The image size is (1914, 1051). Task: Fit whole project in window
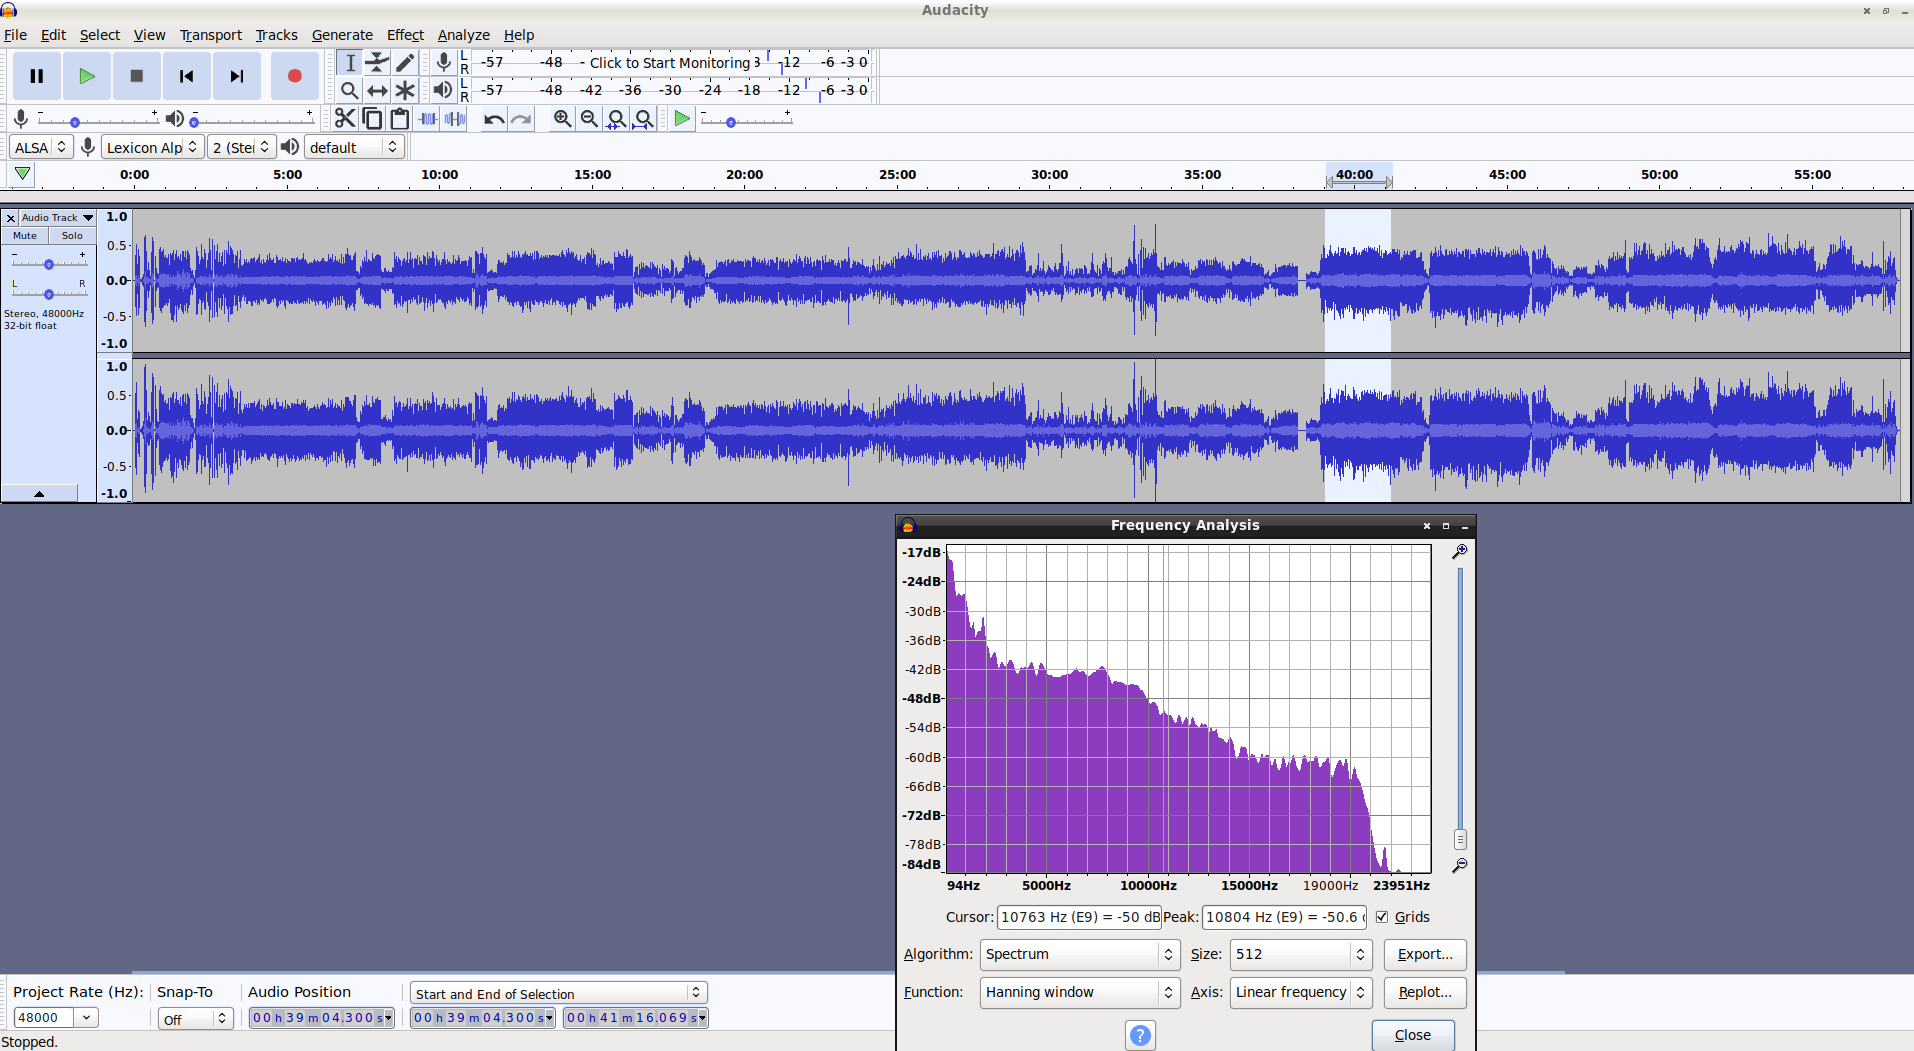tap(644, 119)
